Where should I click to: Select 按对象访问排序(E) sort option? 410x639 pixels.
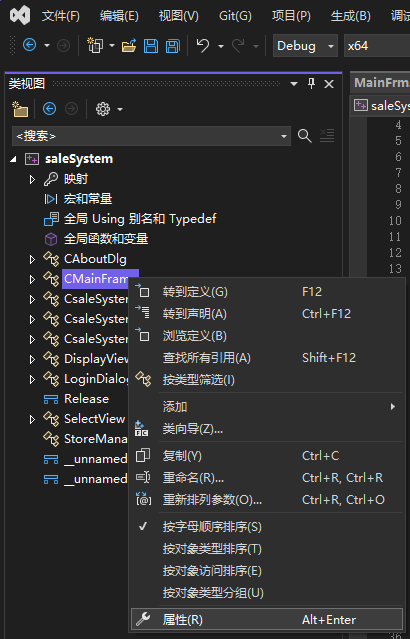(267, 571)
